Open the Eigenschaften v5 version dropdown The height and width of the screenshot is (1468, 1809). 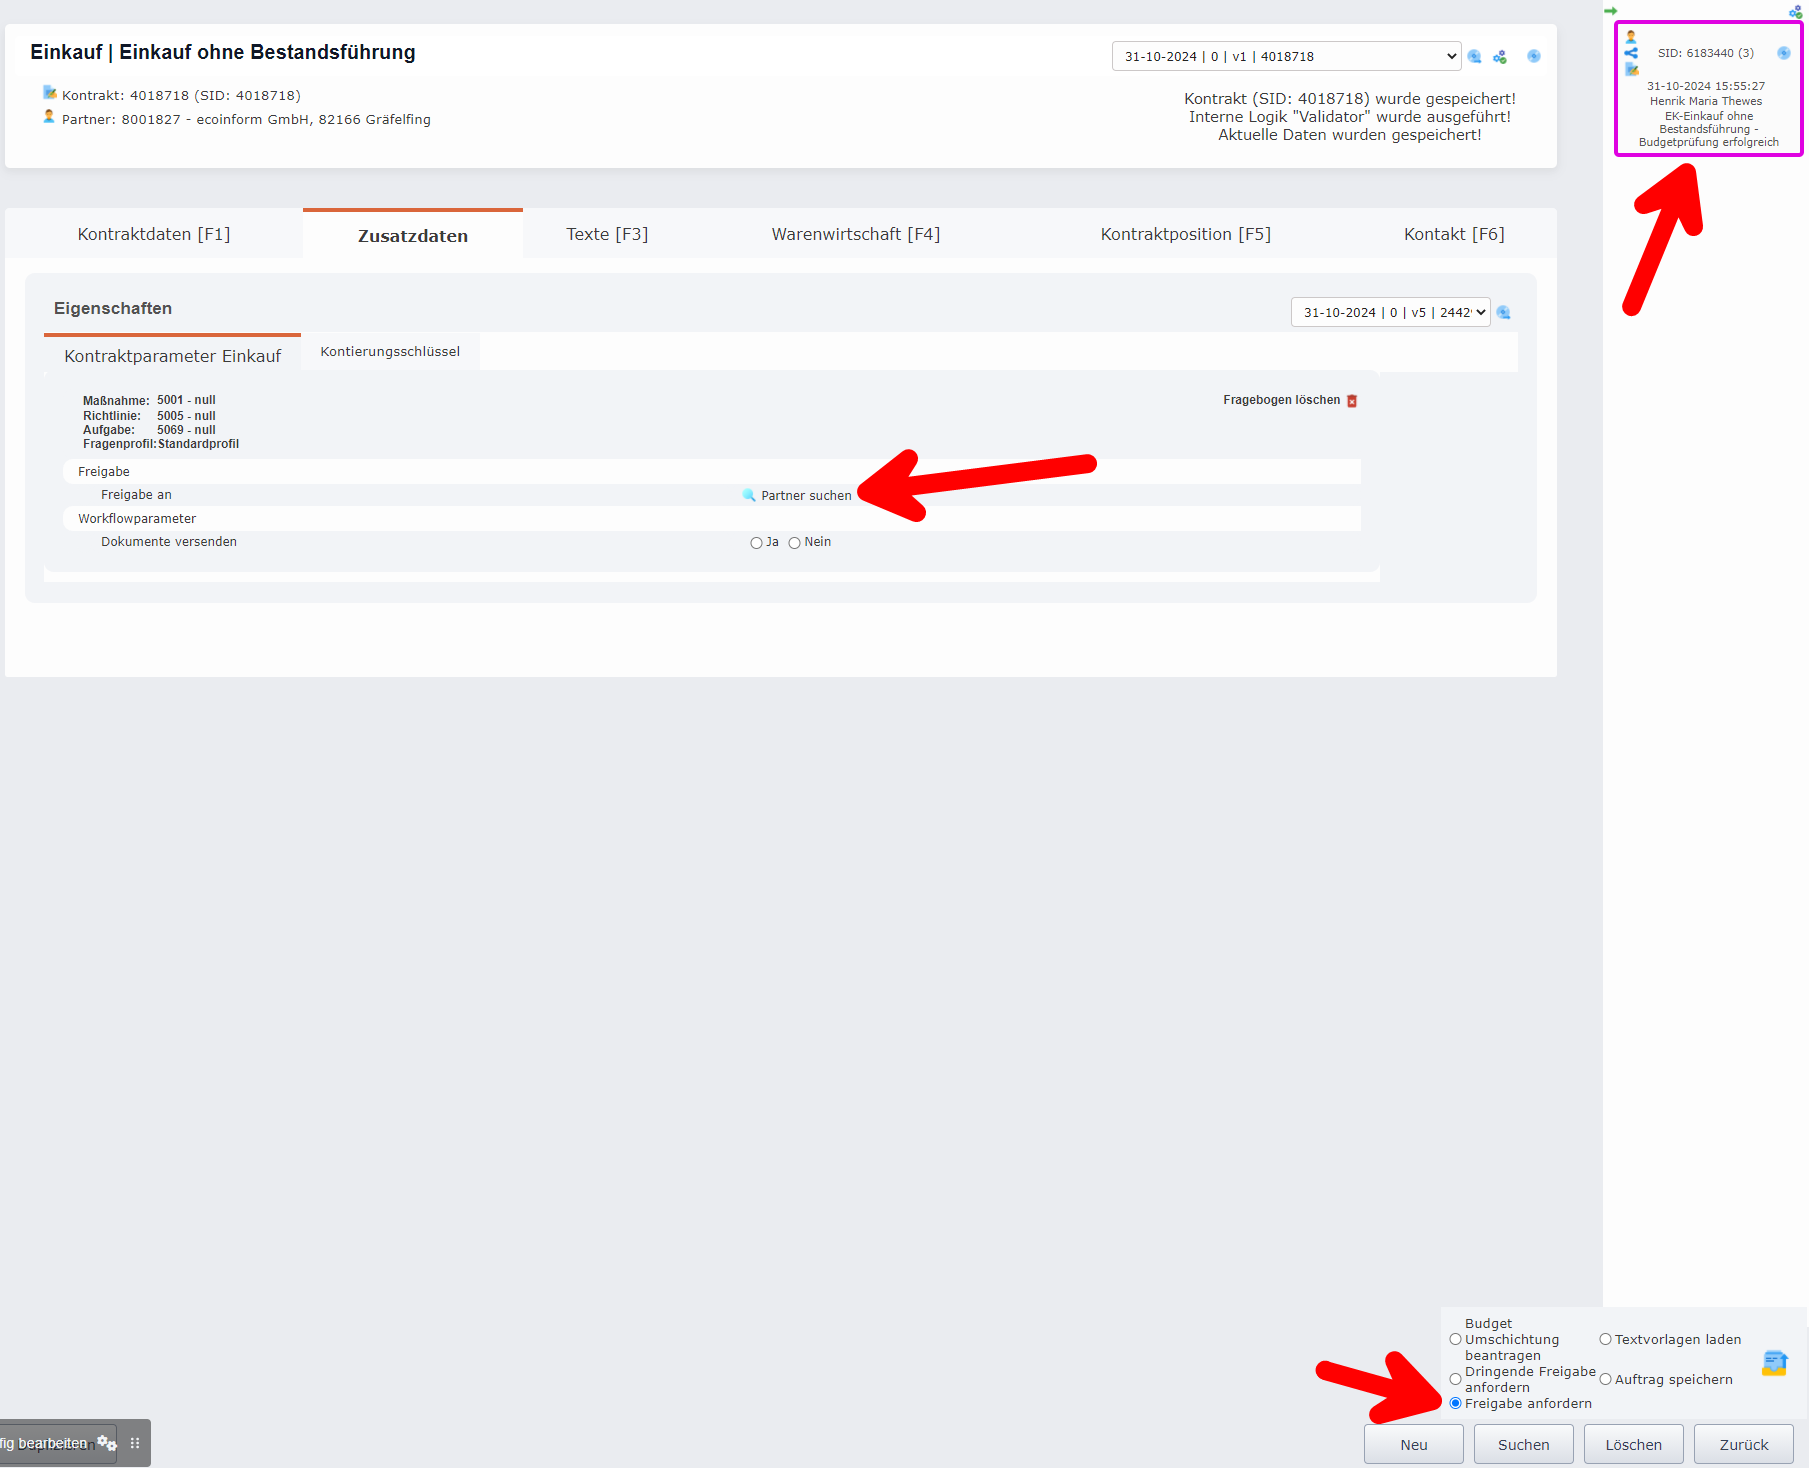[1388, 312]
